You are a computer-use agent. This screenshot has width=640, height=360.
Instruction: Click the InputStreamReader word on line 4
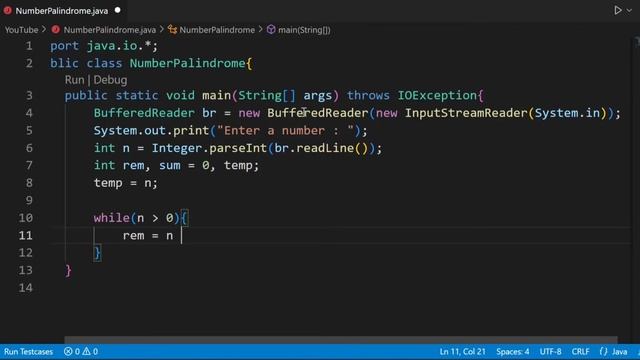click(466, 113)
